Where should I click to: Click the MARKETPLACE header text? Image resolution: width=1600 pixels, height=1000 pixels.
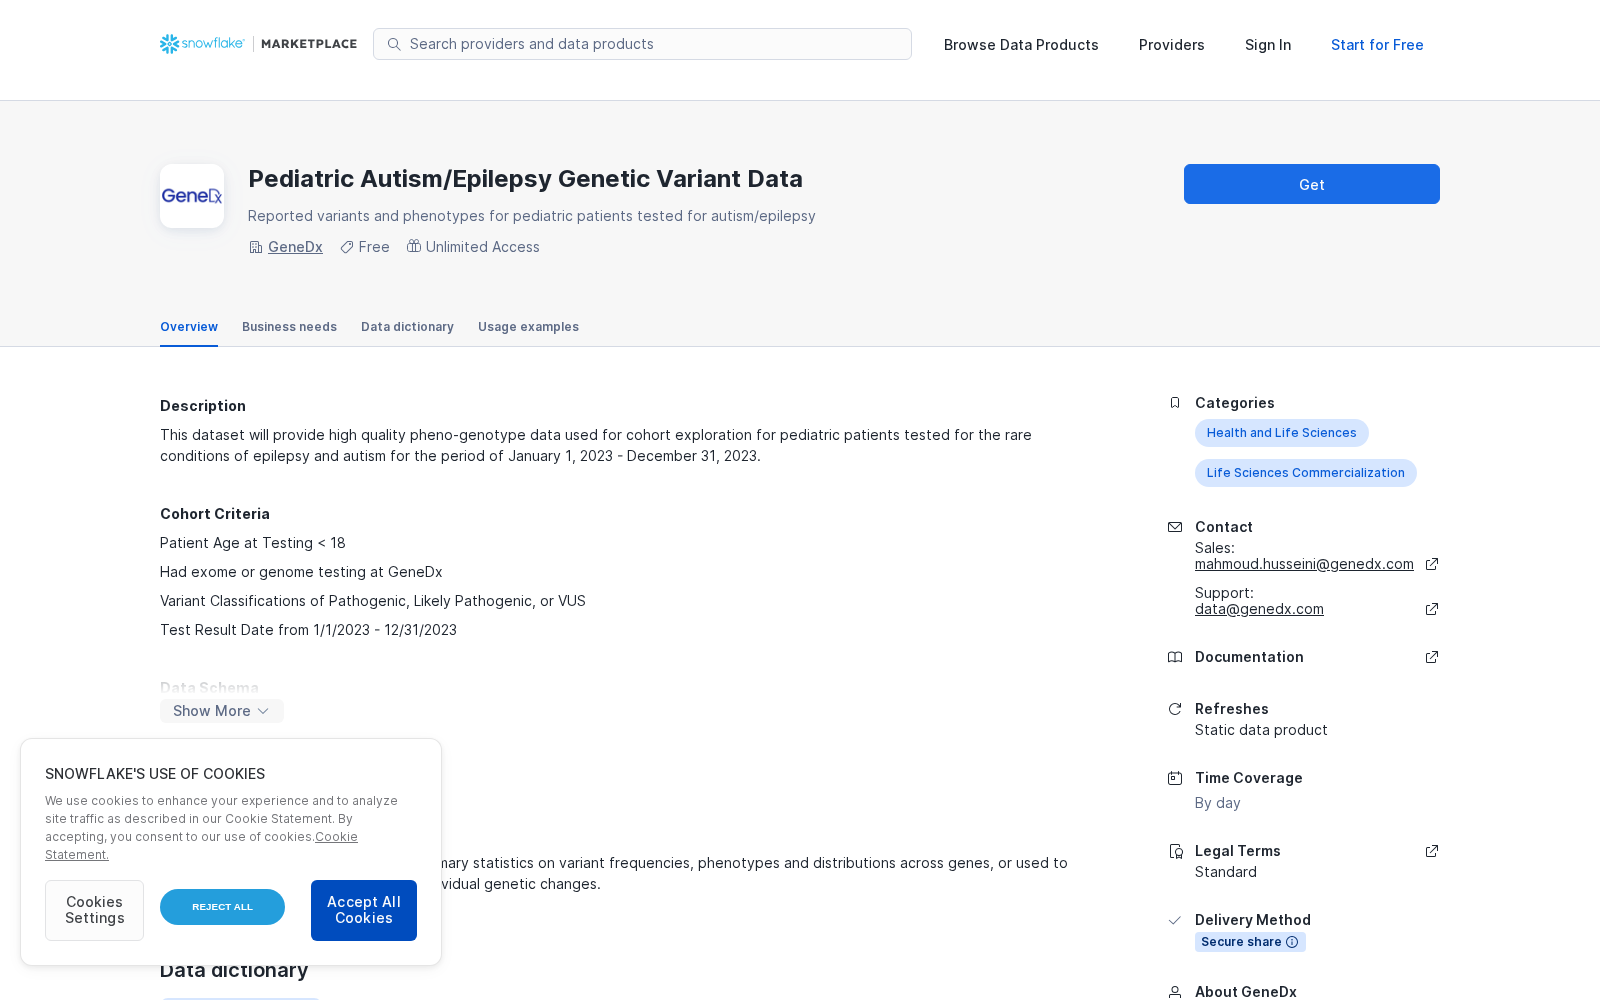point(309,44)
